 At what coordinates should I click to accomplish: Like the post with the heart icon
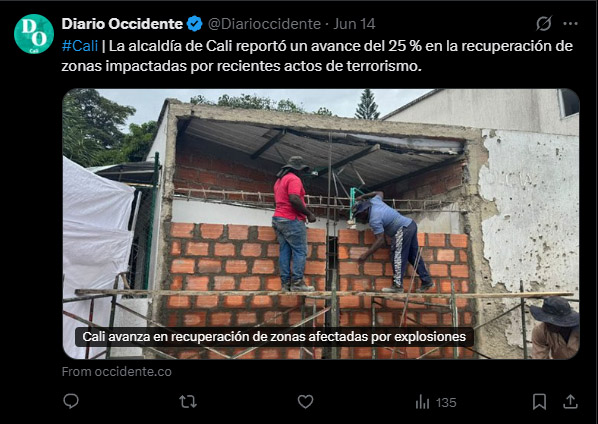[x=305, y=402]
